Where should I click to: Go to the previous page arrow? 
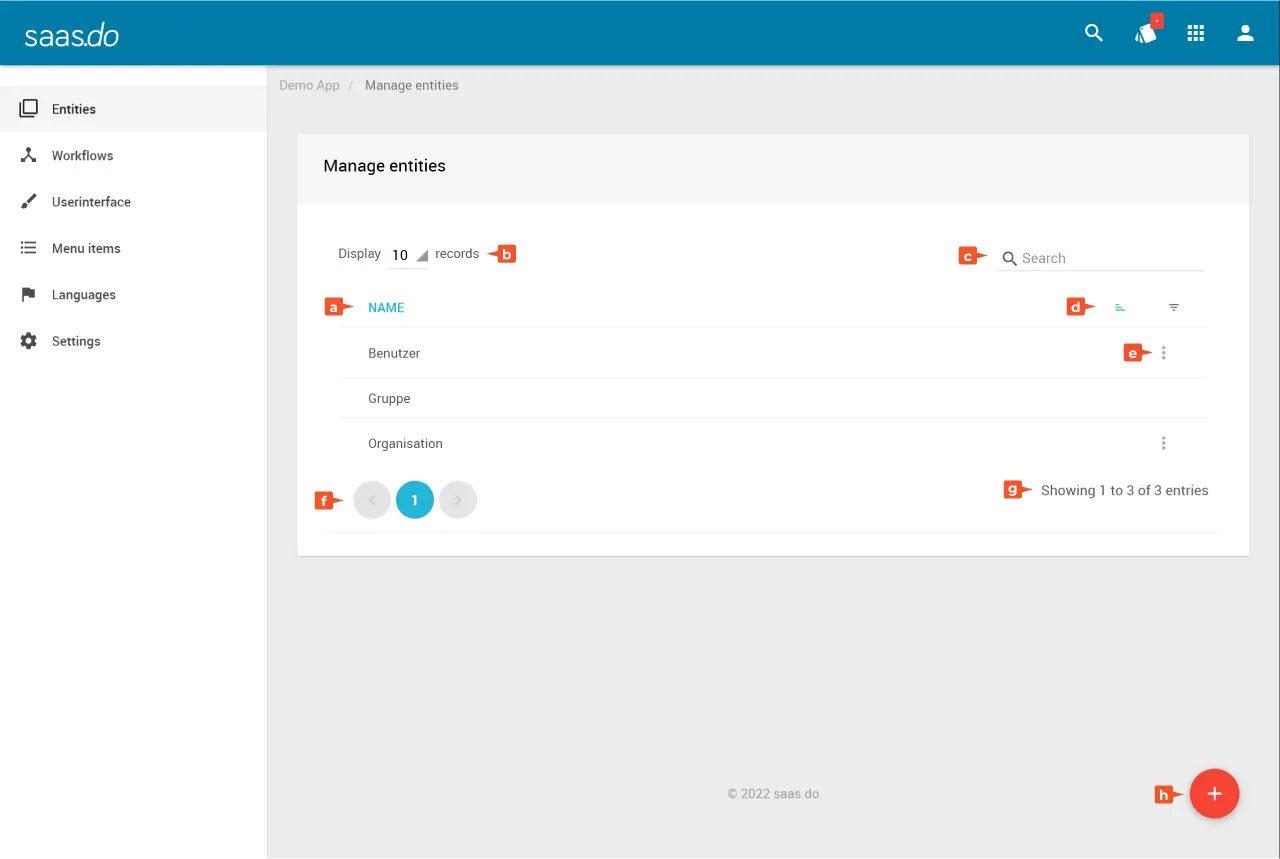372,500
